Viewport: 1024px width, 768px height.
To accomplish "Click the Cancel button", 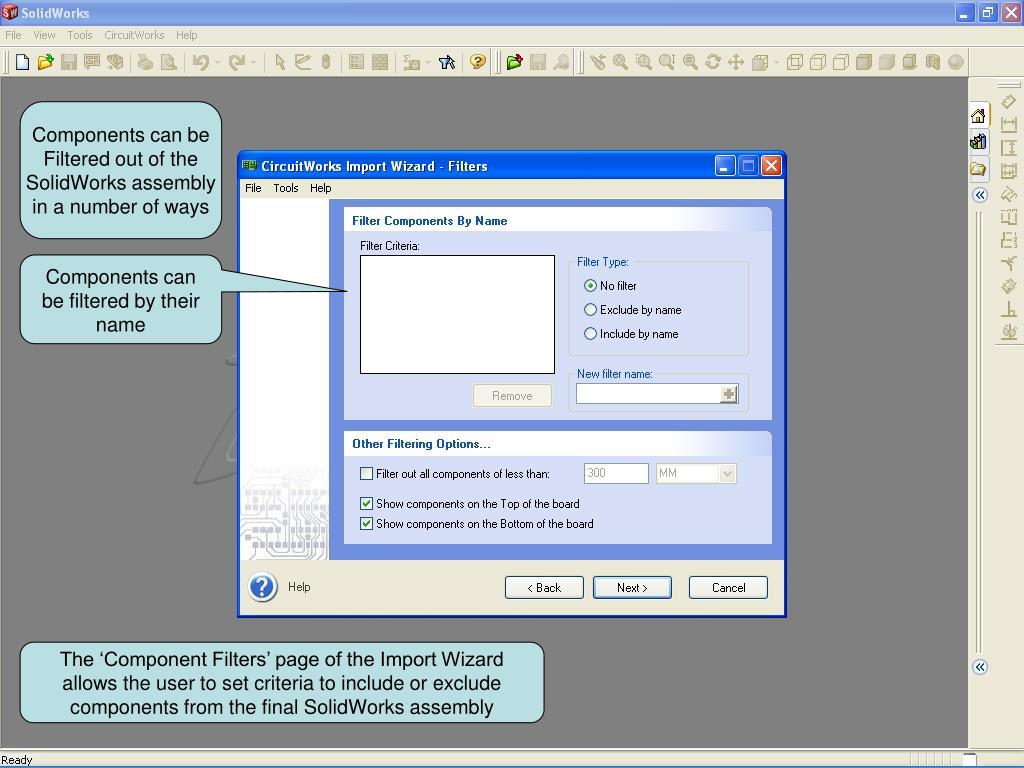I will tap(728, 588).
